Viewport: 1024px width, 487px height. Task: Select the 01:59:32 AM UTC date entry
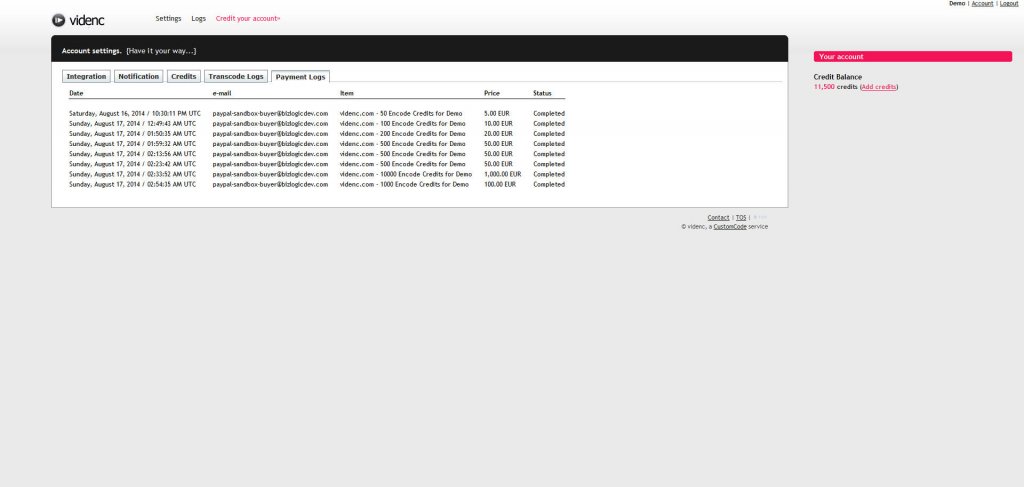point(133,144)
